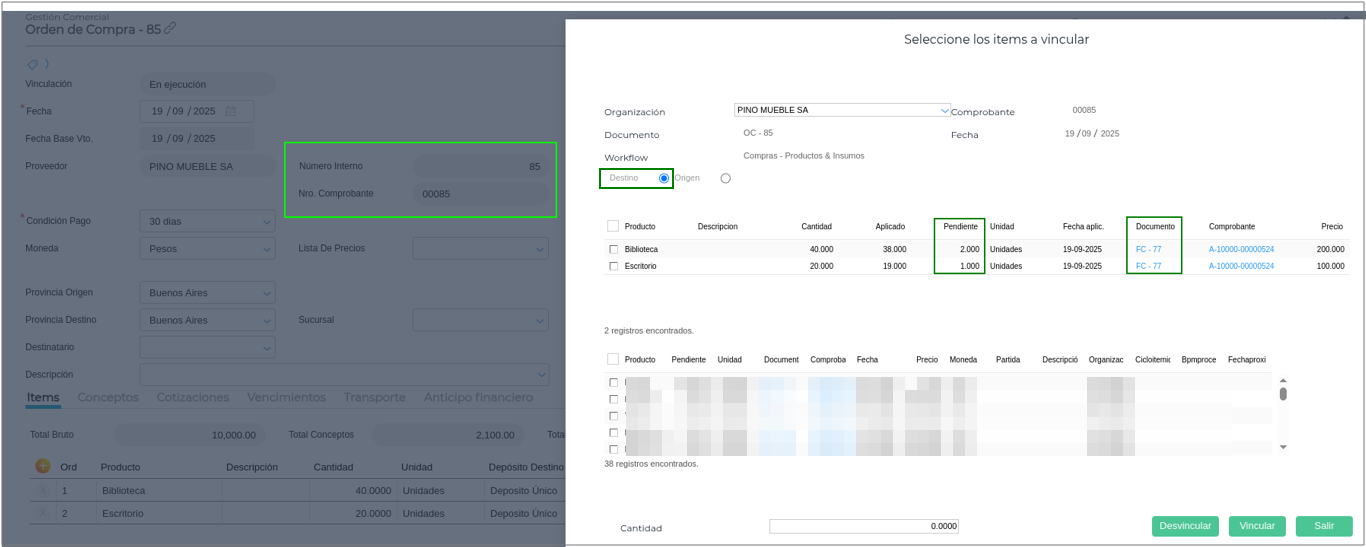Check the Escritorio row checkbox
Image resolution: width=1366 pixels, height=547 pixels.
[613, 266]
